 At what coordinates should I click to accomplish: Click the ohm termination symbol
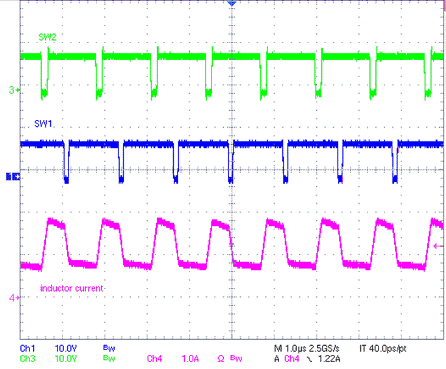click(x=221, y=359)
